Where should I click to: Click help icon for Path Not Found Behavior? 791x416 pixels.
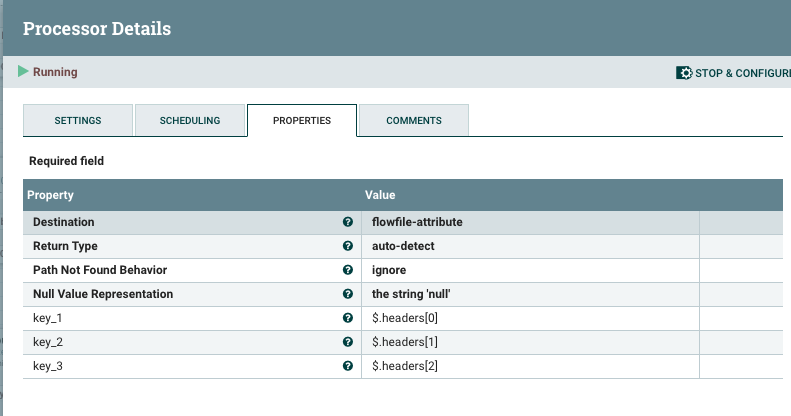coord(348,270)
